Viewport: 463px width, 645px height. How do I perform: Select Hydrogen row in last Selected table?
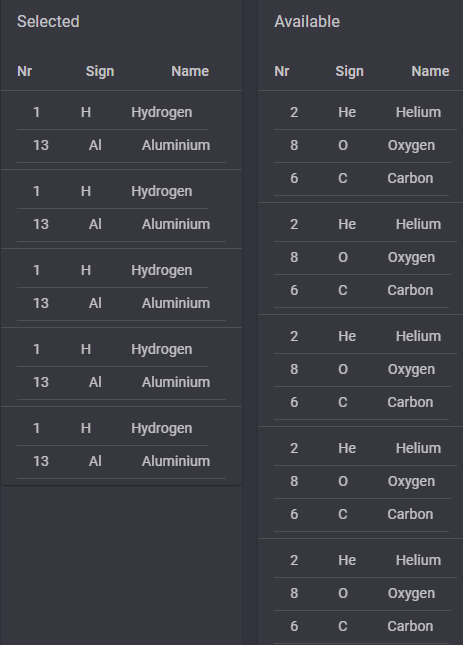click(112, 428)
